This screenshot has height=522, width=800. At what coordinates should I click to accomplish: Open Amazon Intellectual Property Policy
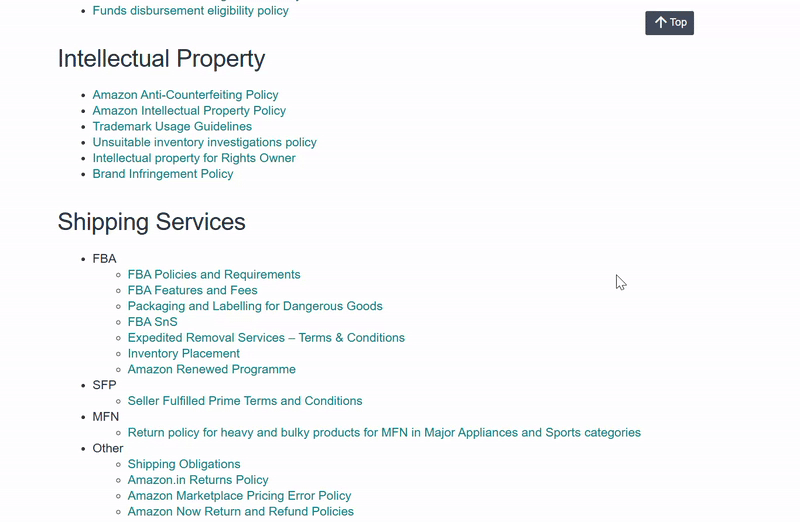[x=189, y=111]
